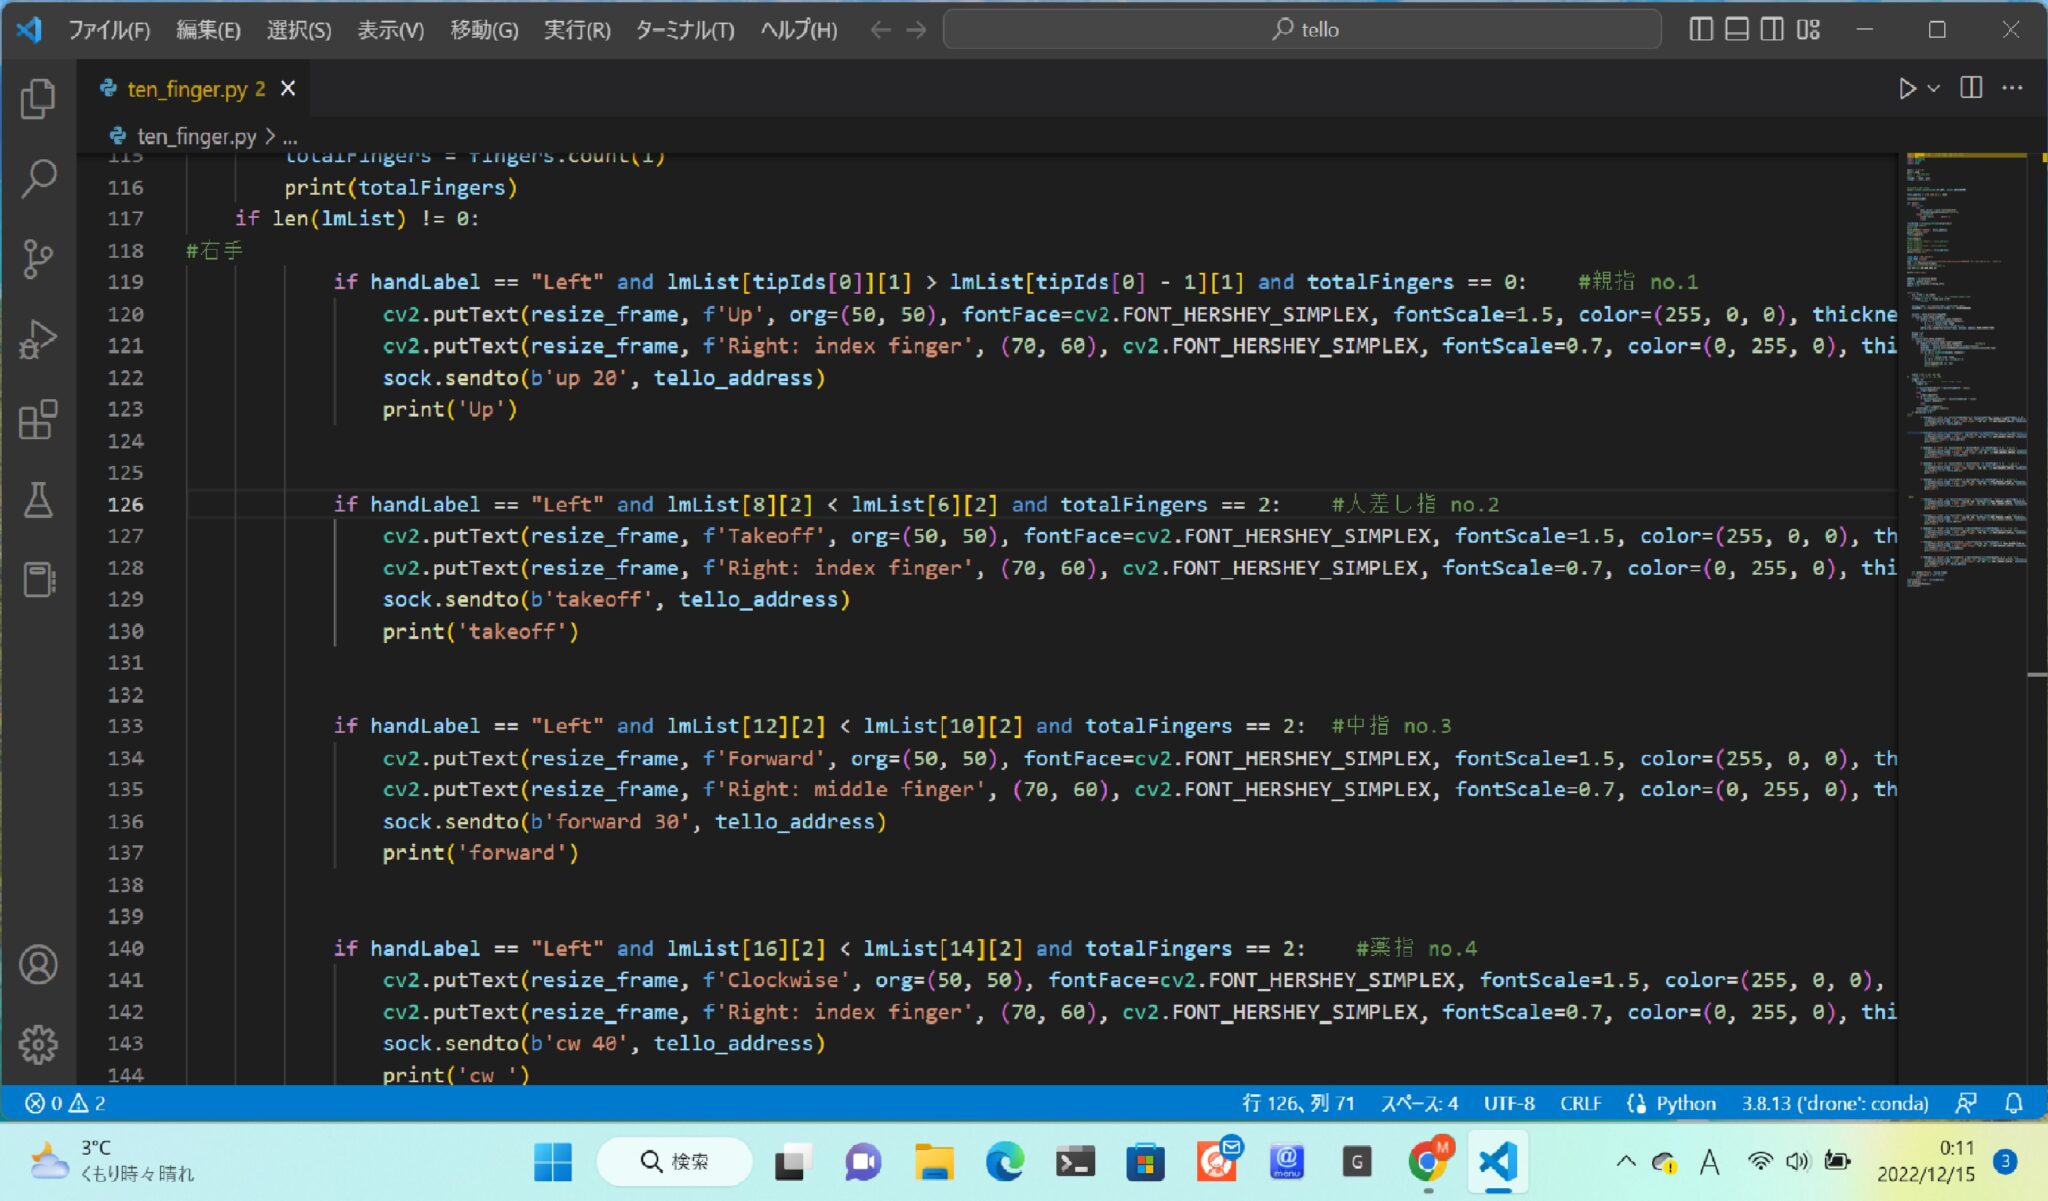Click the errors and warnings status indicator
The width and height of the screenshot is (2048, 1201).
66,1103
